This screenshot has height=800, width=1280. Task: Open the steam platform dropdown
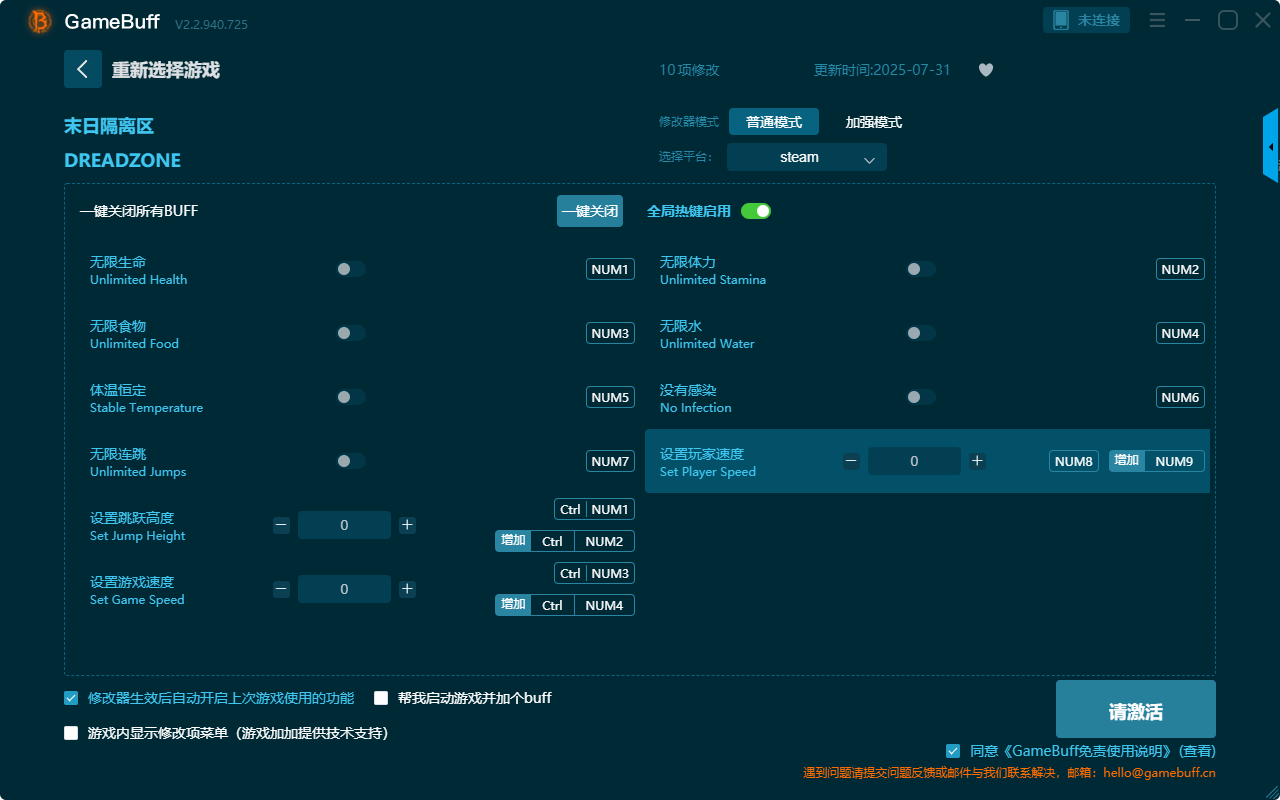click(x=806, y=157)
